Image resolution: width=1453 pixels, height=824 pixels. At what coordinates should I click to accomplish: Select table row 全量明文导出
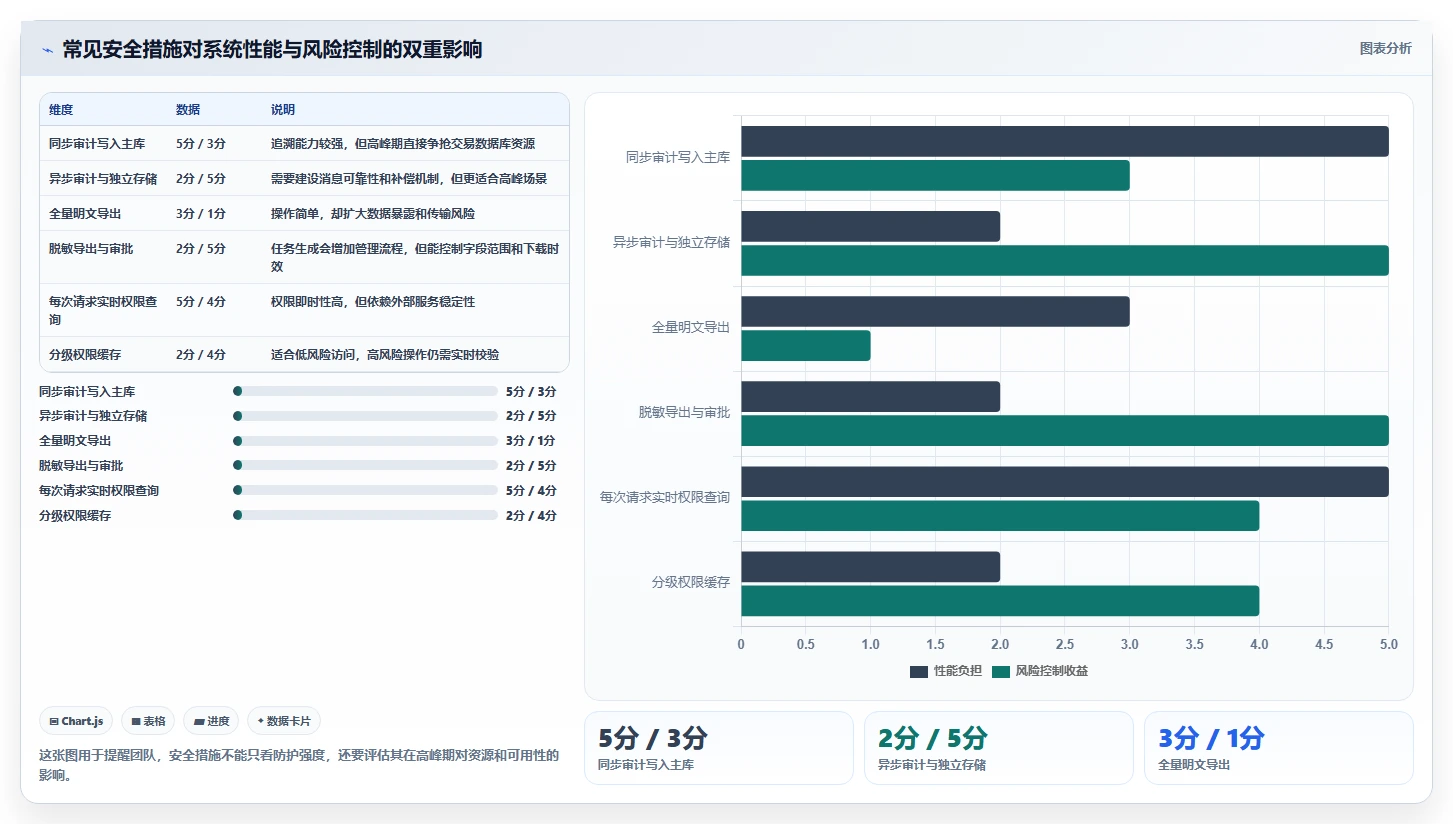304,213
